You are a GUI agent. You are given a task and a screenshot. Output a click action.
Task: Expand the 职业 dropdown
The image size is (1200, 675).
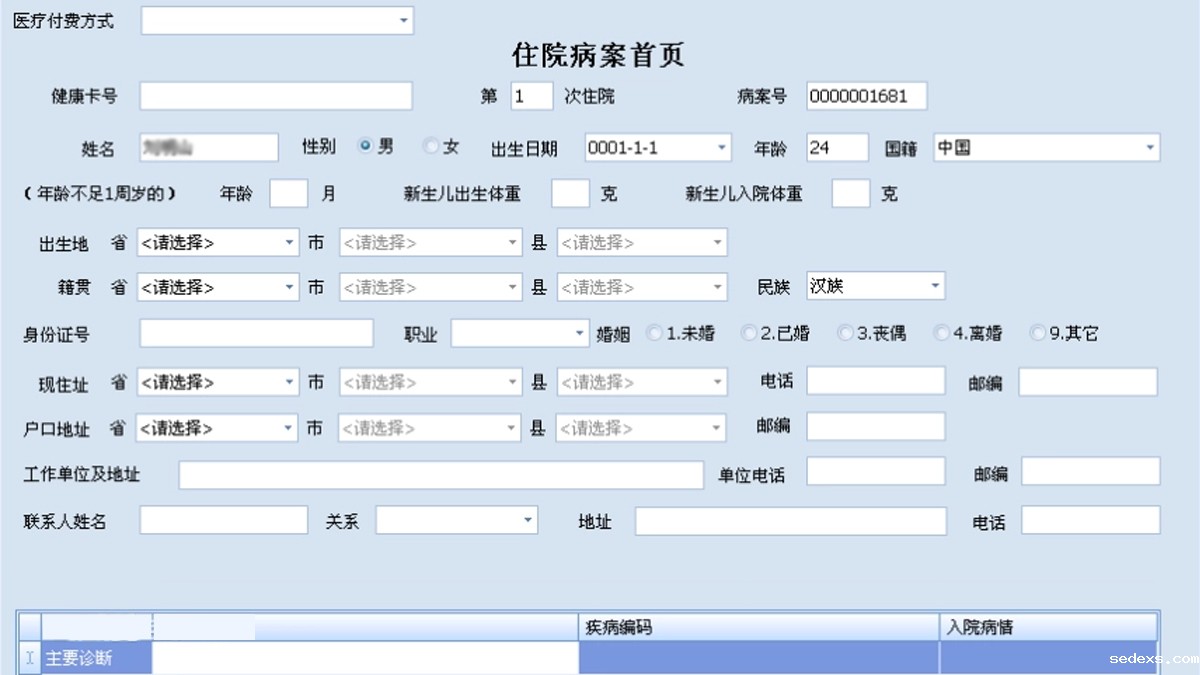579,333
